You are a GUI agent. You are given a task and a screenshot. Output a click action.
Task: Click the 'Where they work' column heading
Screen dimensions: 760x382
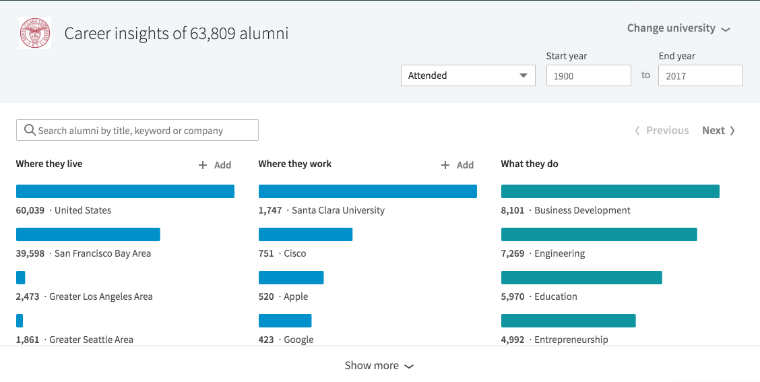295,164
